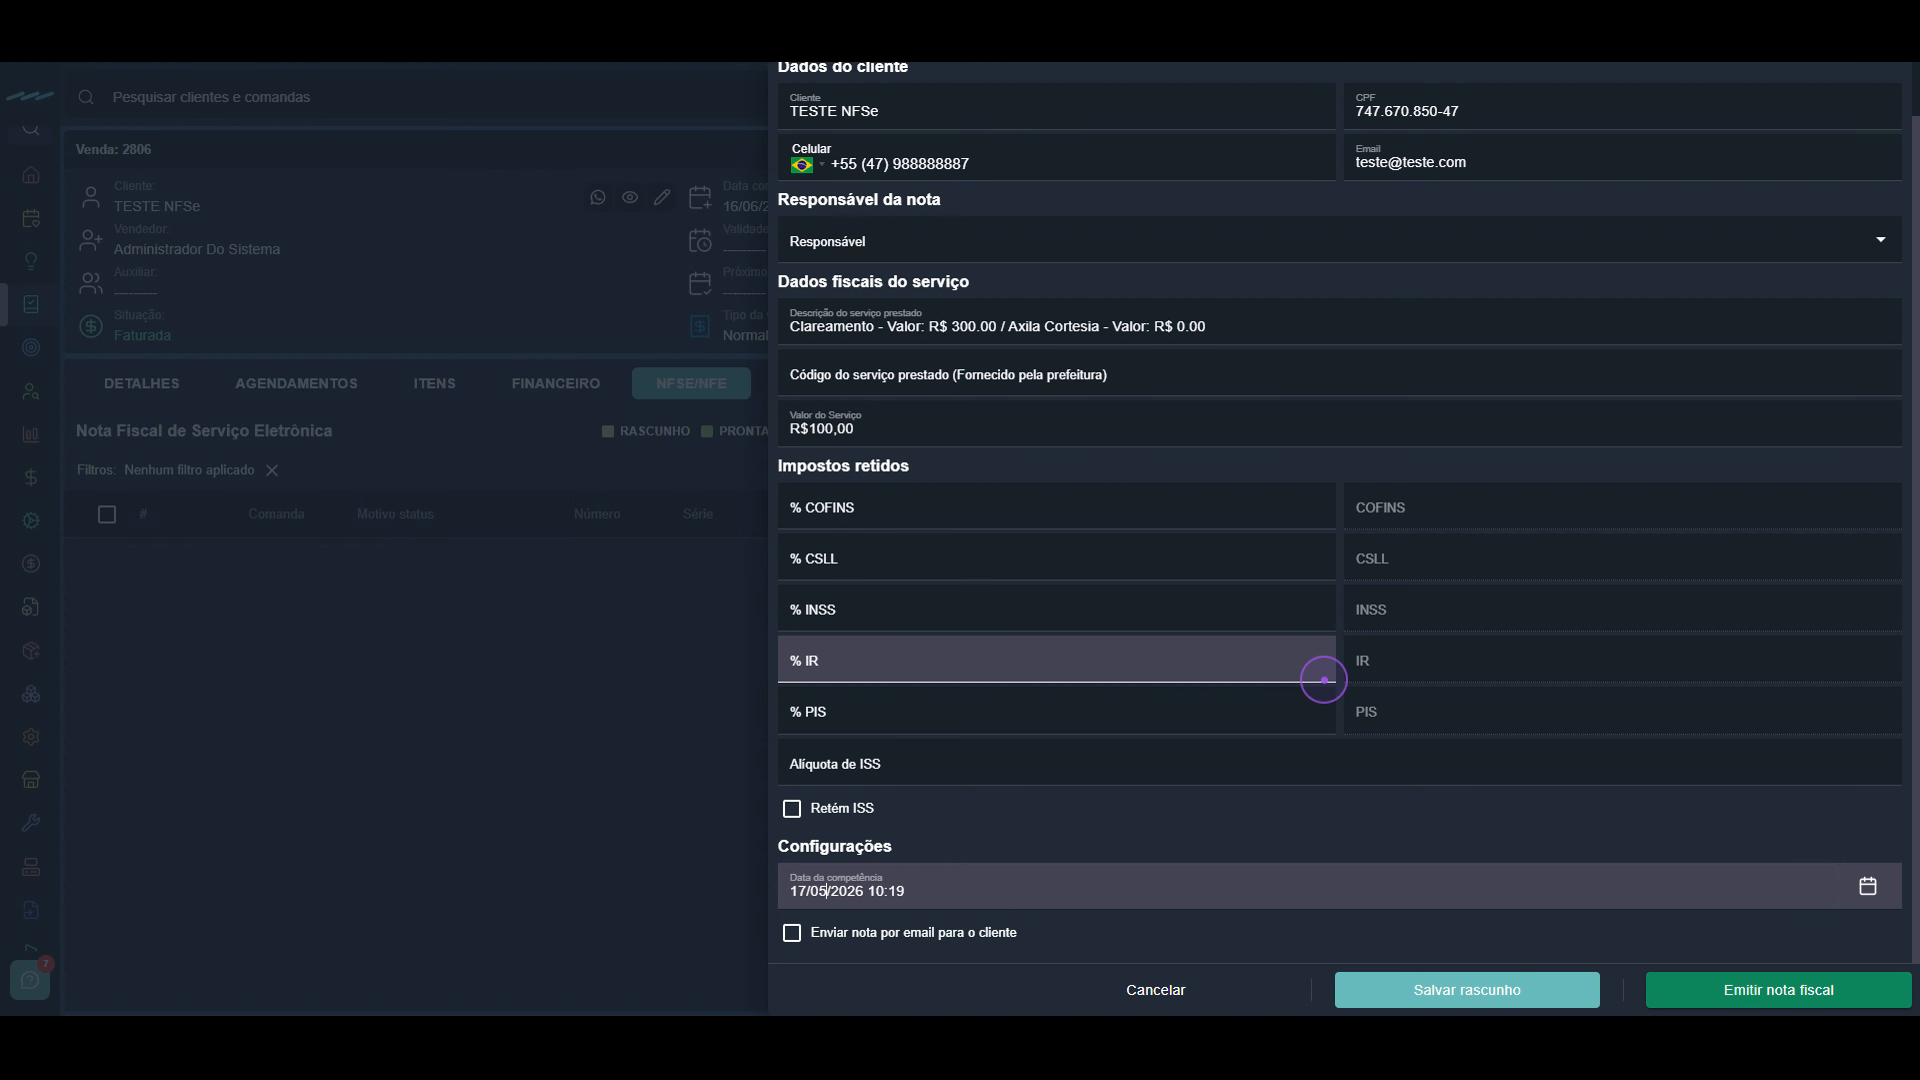Click the lightbulb sidebar icon

(x=31, y=261)
